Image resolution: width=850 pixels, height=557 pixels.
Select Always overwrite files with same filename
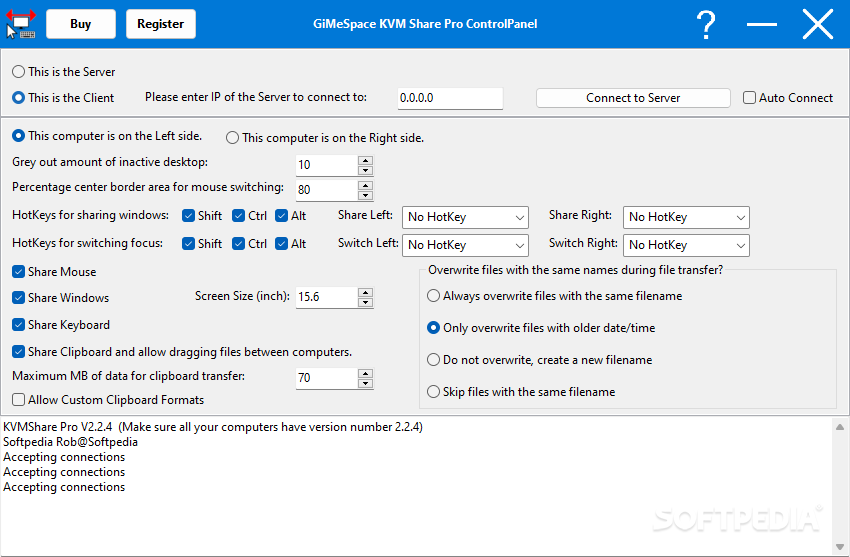click(555, 296)
